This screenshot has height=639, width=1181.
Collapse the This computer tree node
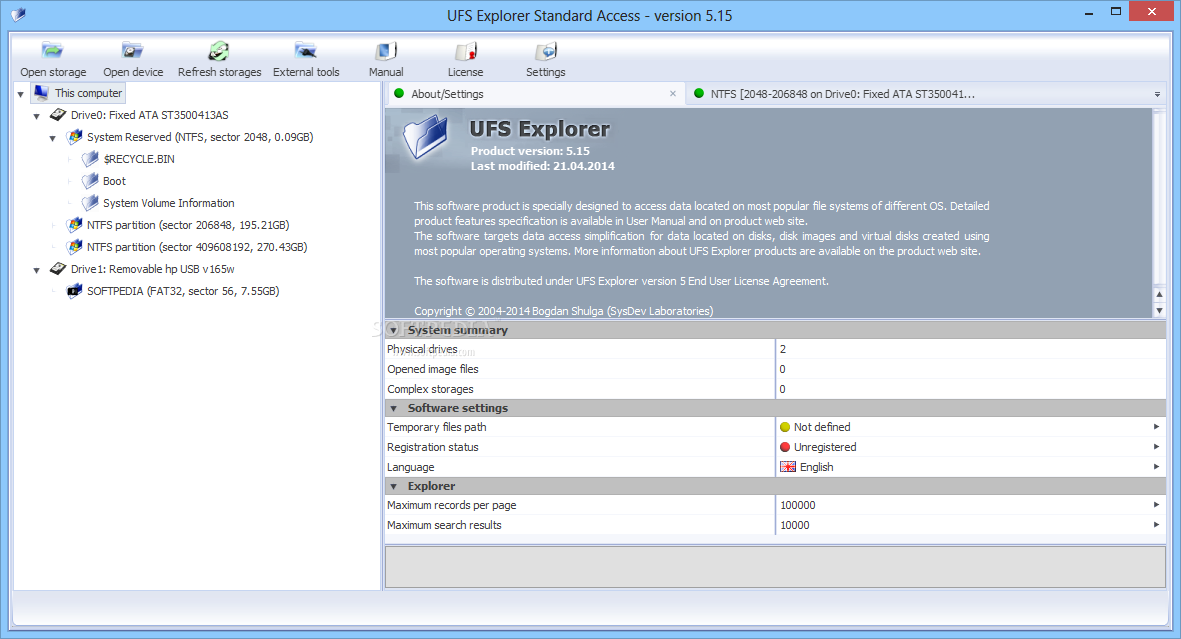pos(21,94)
